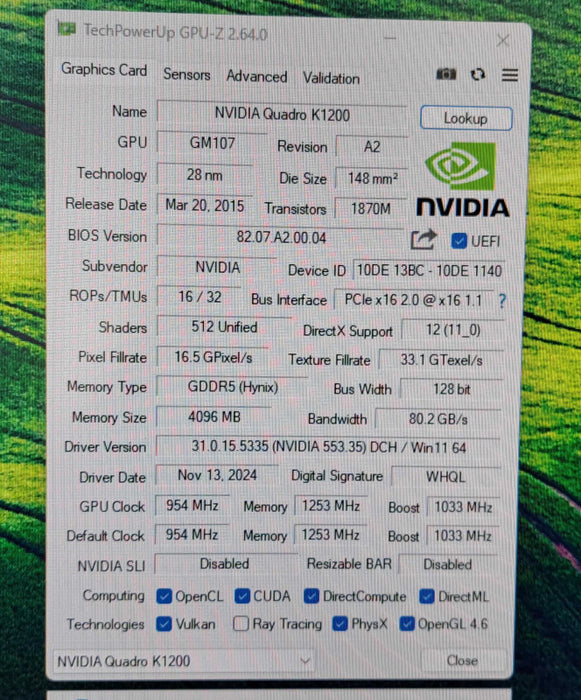581x700 pixels.
Task: Click the Technology field 28 nm
Action: [205, 175]
